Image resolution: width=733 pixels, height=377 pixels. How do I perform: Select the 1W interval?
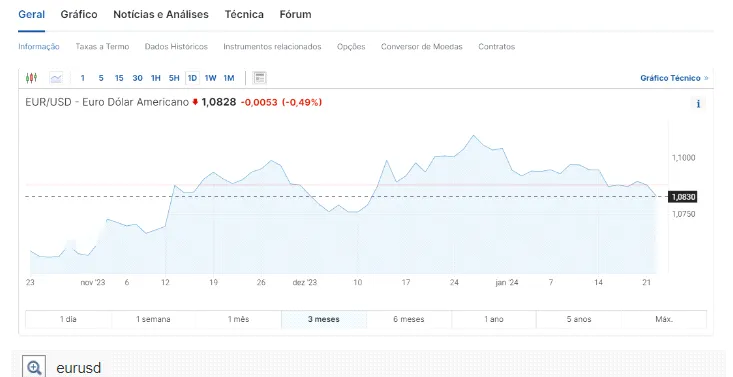210,78
